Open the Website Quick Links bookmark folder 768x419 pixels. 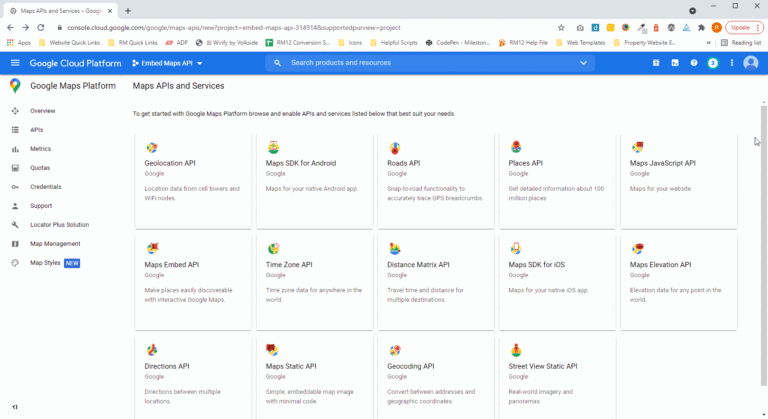(69, 43)
